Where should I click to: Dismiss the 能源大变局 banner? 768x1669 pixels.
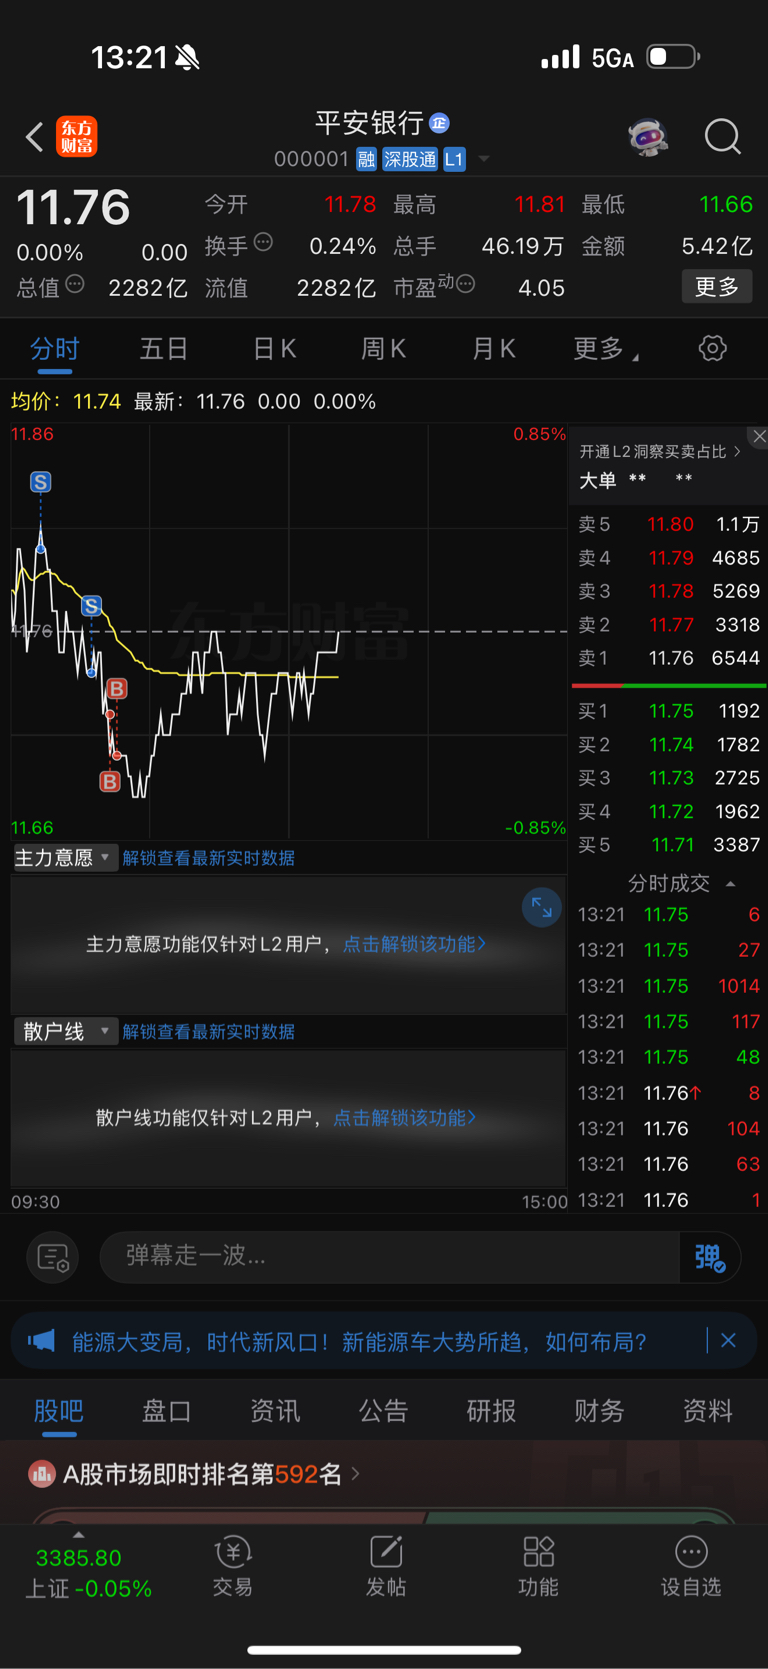pos(728,1340)
